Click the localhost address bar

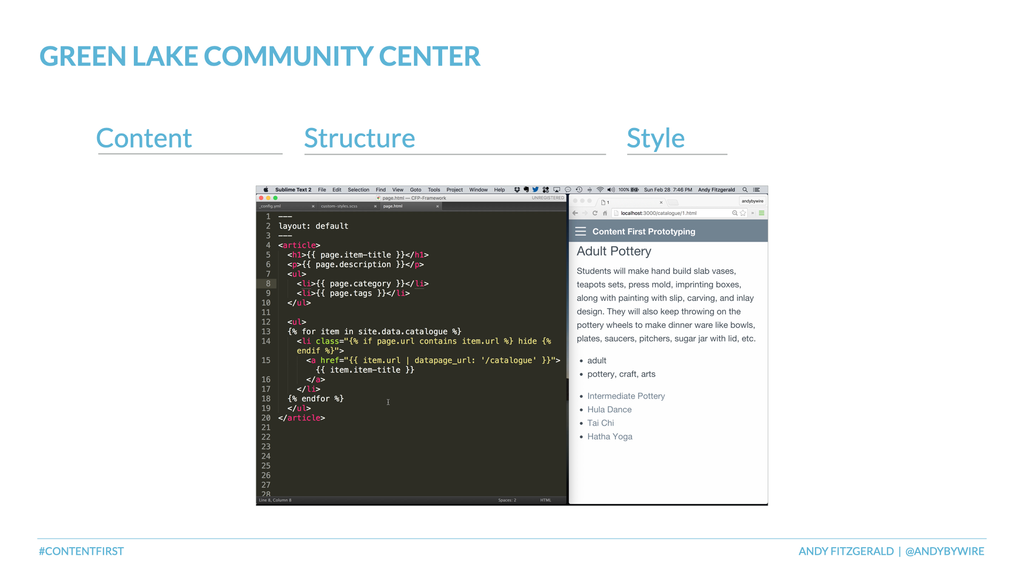tap(673, 213)
